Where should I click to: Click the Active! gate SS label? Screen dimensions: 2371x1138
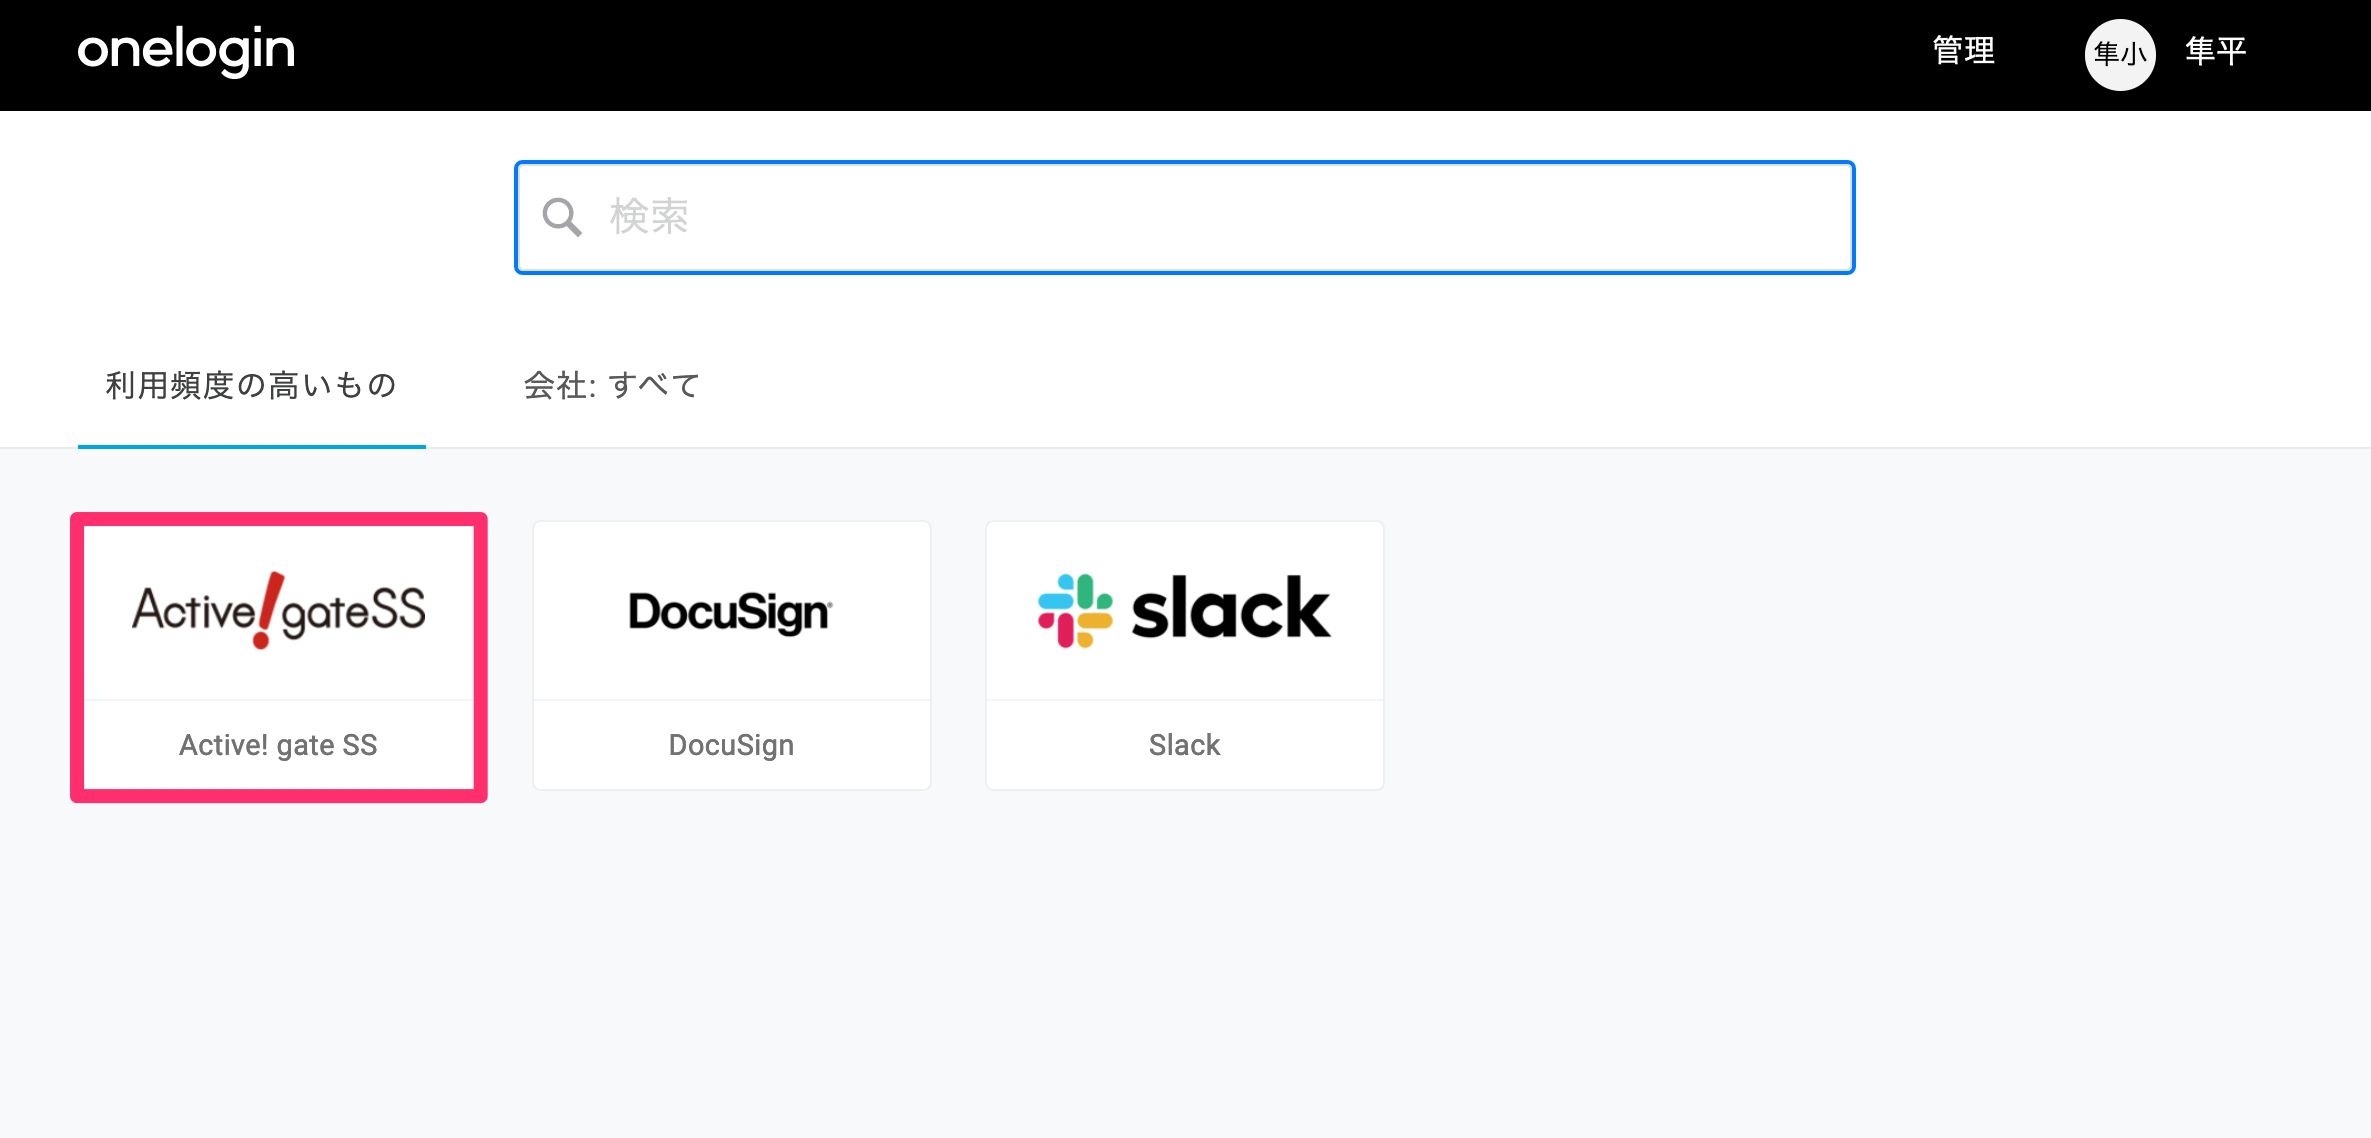(x=278, y=745)
